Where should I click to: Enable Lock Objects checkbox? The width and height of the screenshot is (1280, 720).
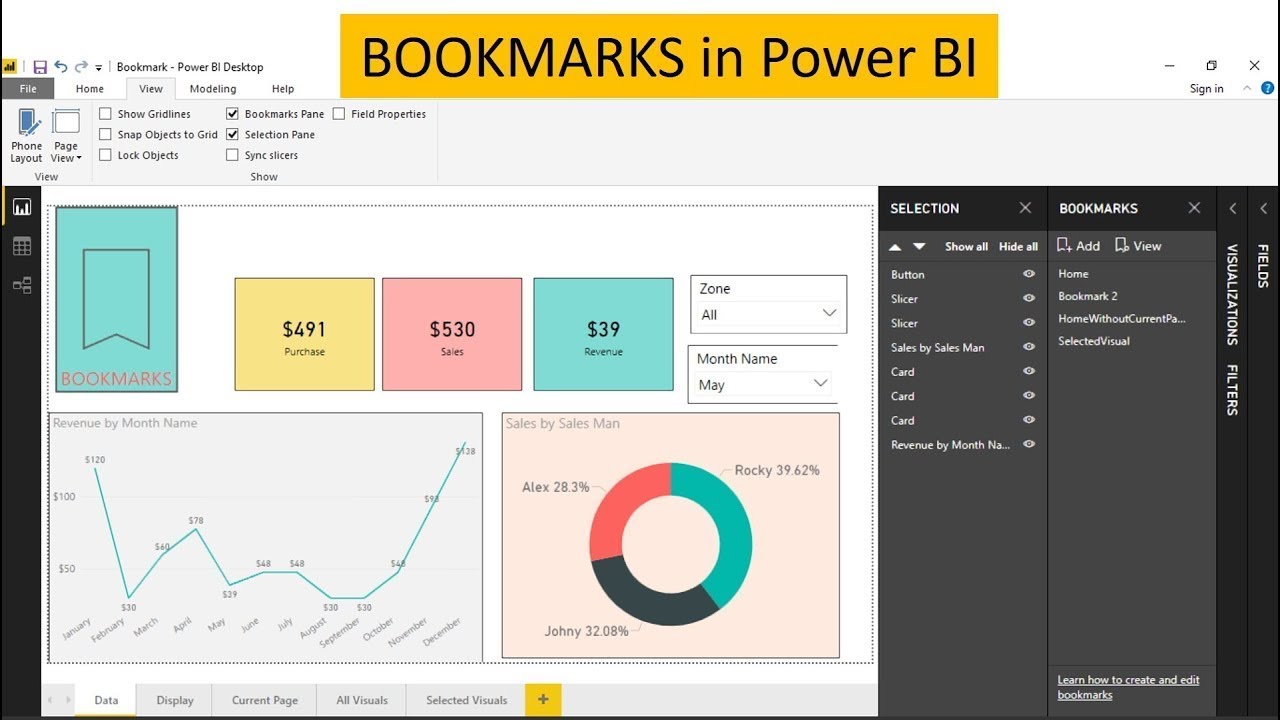coord(105,155)
